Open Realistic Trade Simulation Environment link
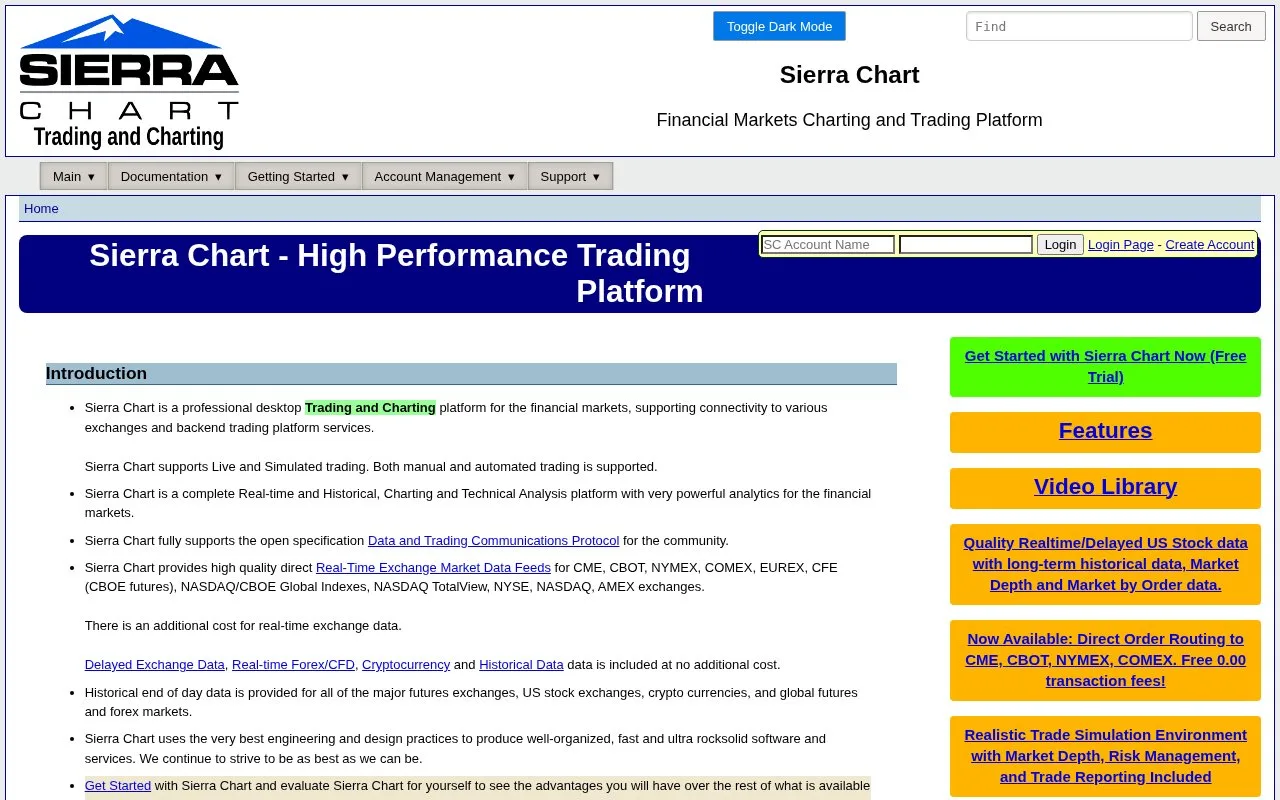The height and width of the screenshot is (800, 1280). point(1105,756)
